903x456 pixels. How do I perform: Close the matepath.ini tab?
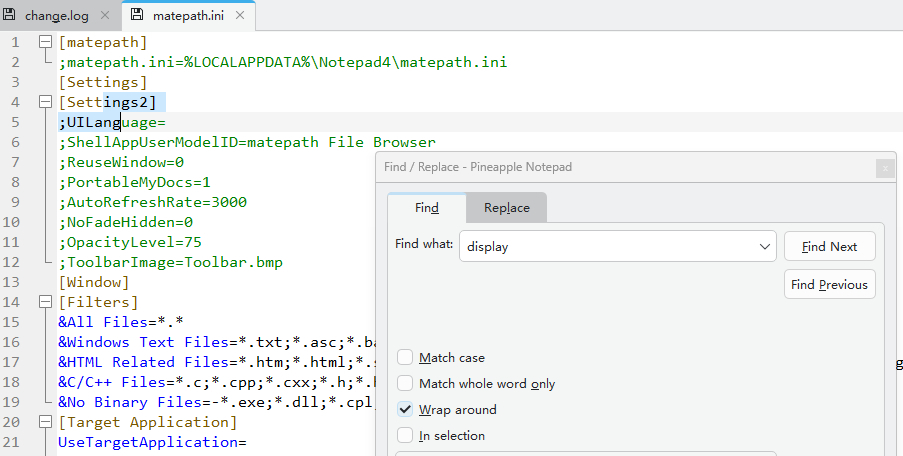click(240, 16)
